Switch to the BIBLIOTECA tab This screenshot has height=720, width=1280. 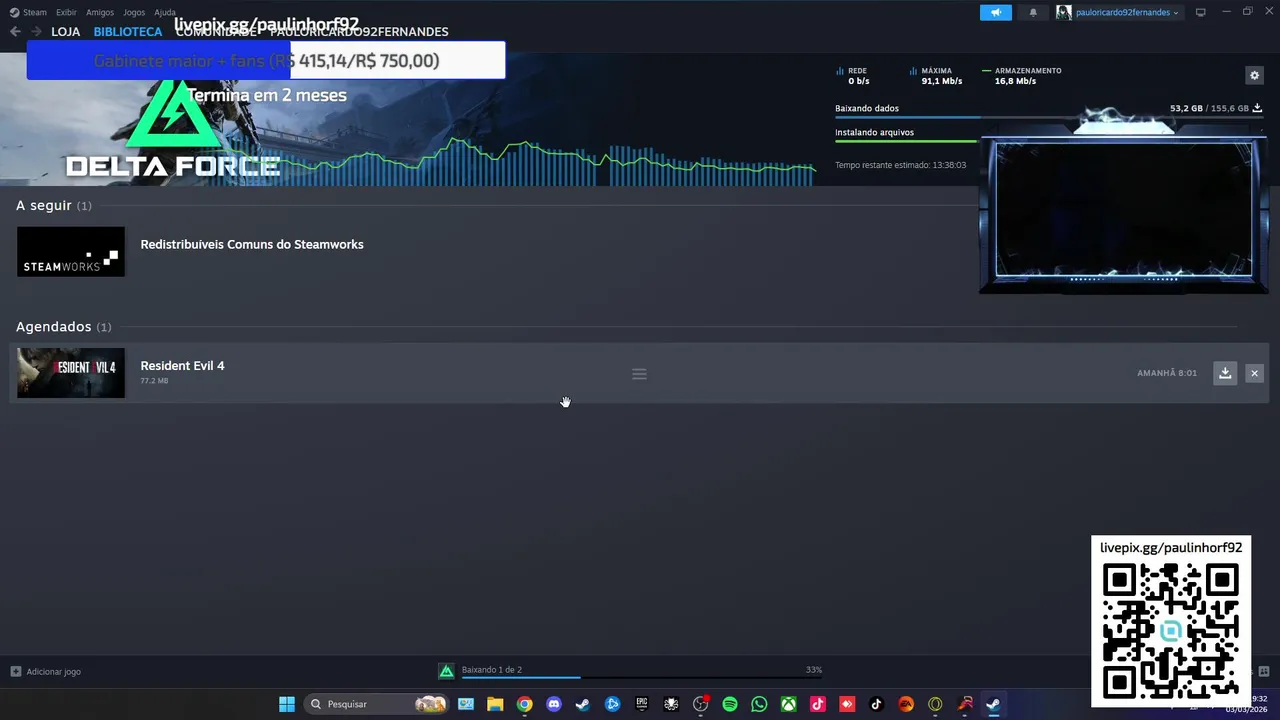128,32
